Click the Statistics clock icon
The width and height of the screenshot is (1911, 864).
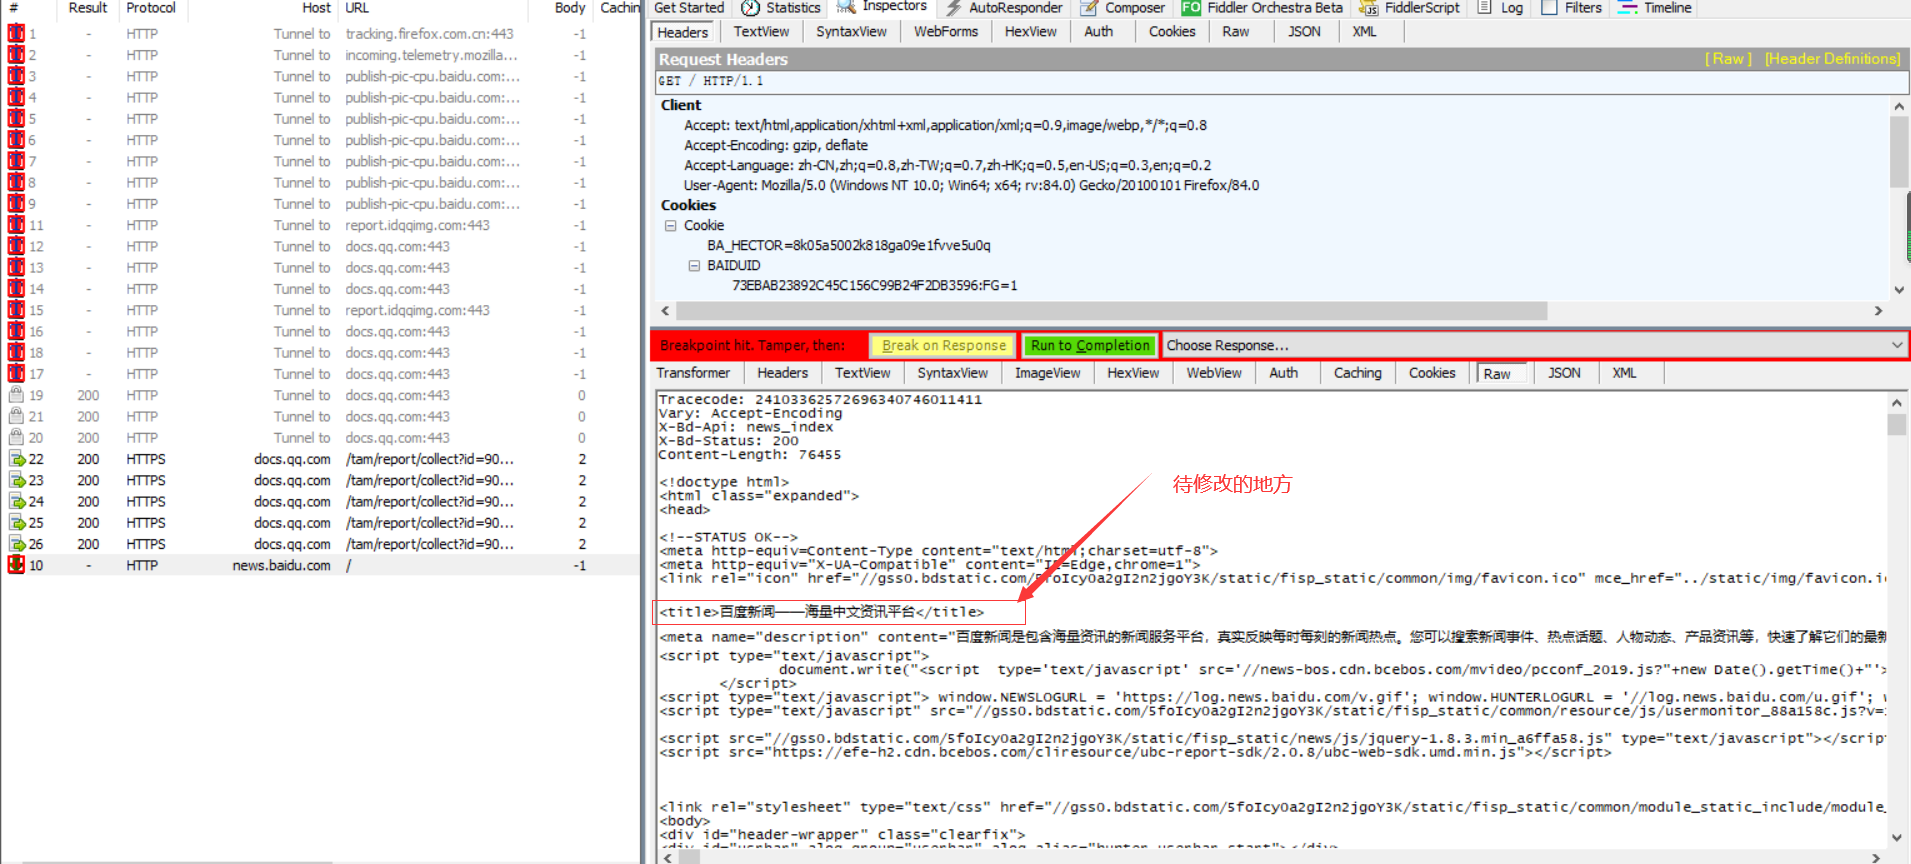click(x=750, y=8)
